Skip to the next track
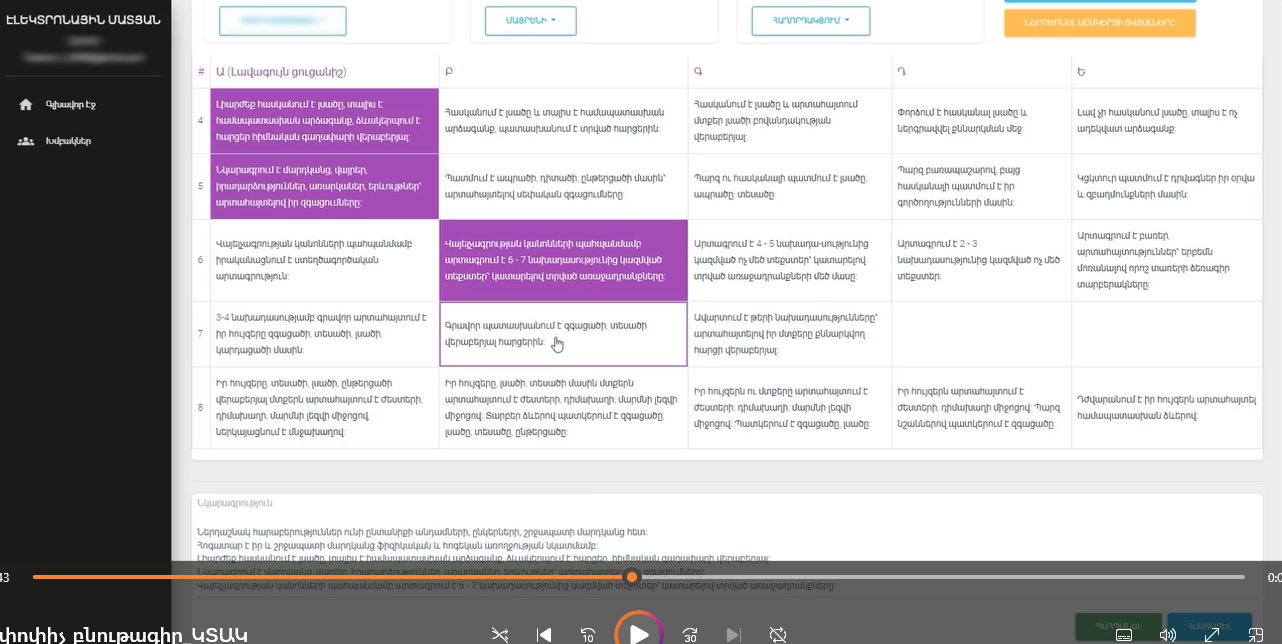This screenshot has width=1282, height=644. pyautogui.click(x=733, y=634)
